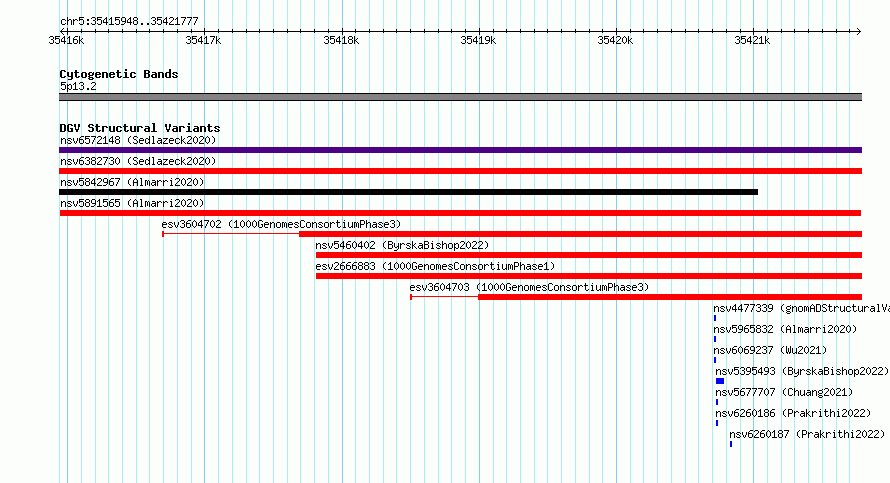This screenshot has height=483, width=890.
Task: Select the thick red esv3604702 bar
Action: pos(581,234)
